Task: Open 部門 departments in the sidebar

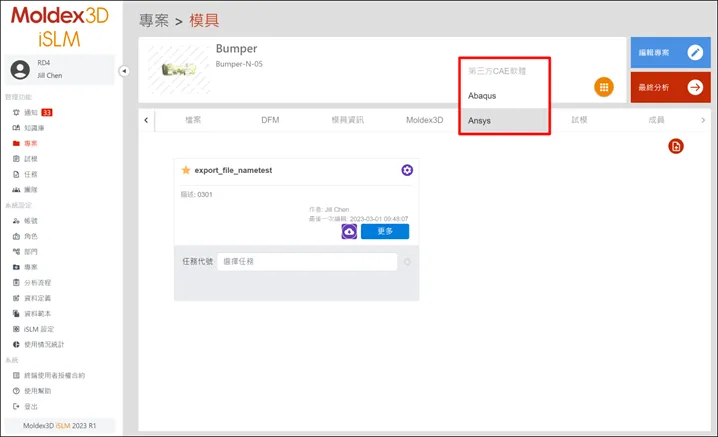Action: tap(25, 251)
